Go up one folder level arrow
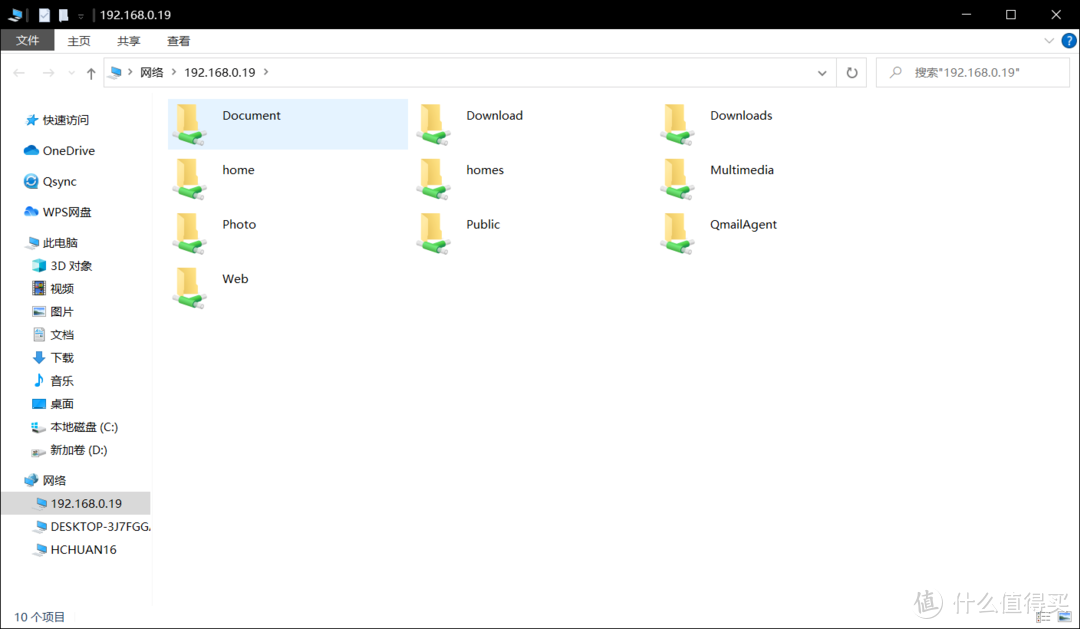Screen dimensions: 1080x629 [x=91, y=73]
